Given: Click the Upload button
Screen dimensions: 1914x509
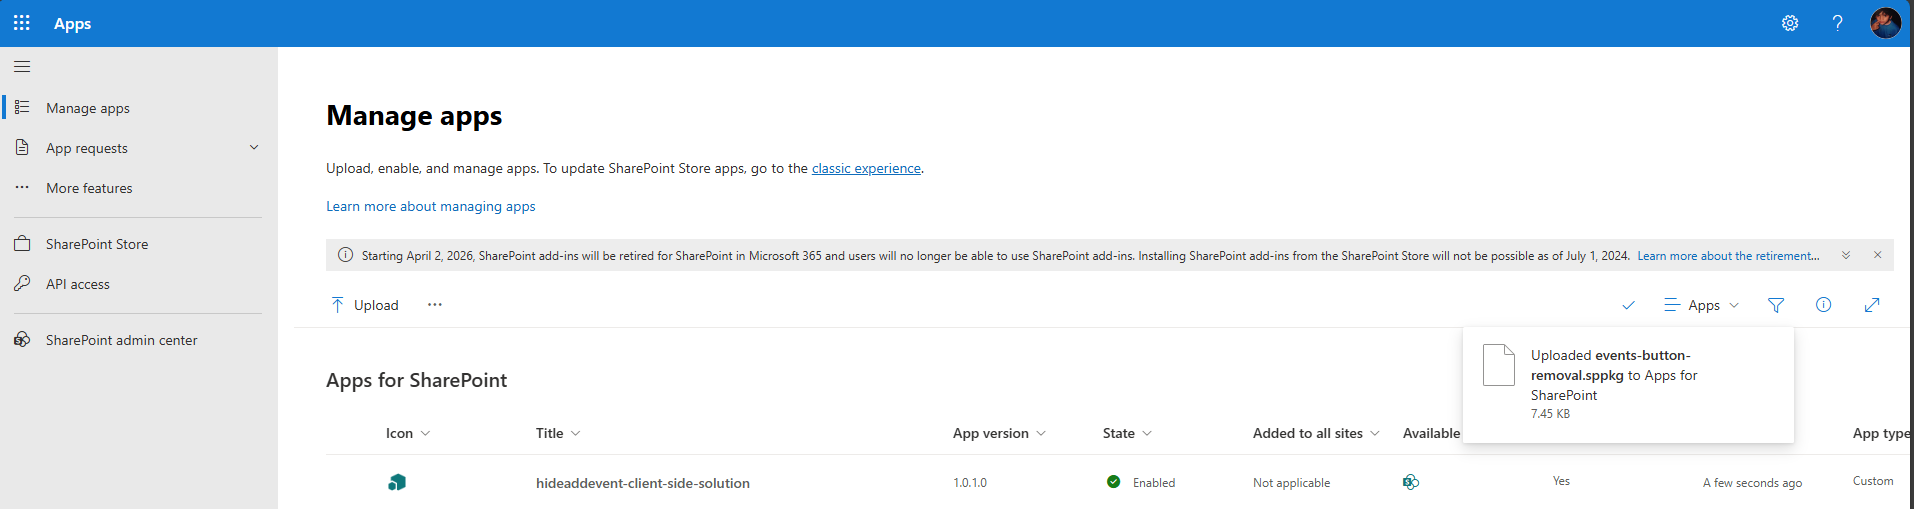Looking at the screenshot, I should coord(365,305).
